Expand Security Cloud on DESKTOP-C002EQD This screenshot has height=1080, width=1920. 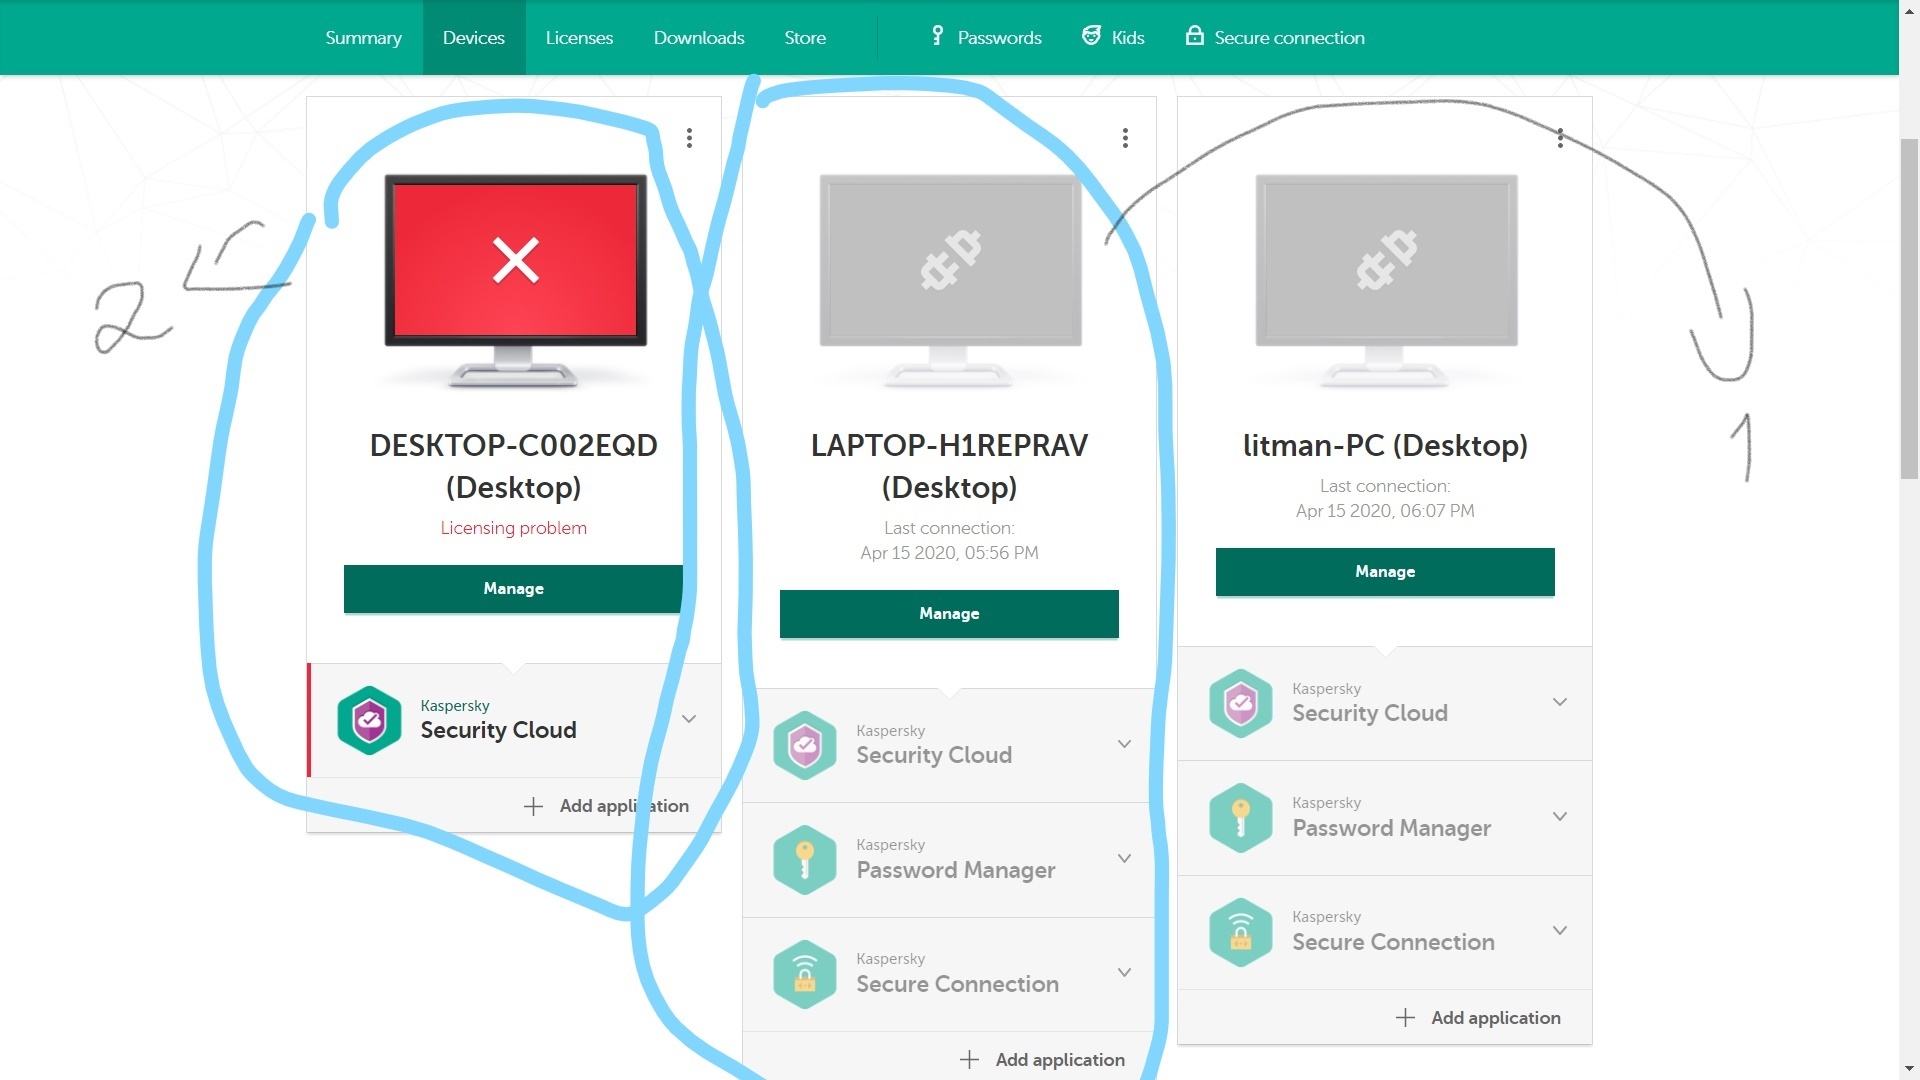[x=689, y=719]
